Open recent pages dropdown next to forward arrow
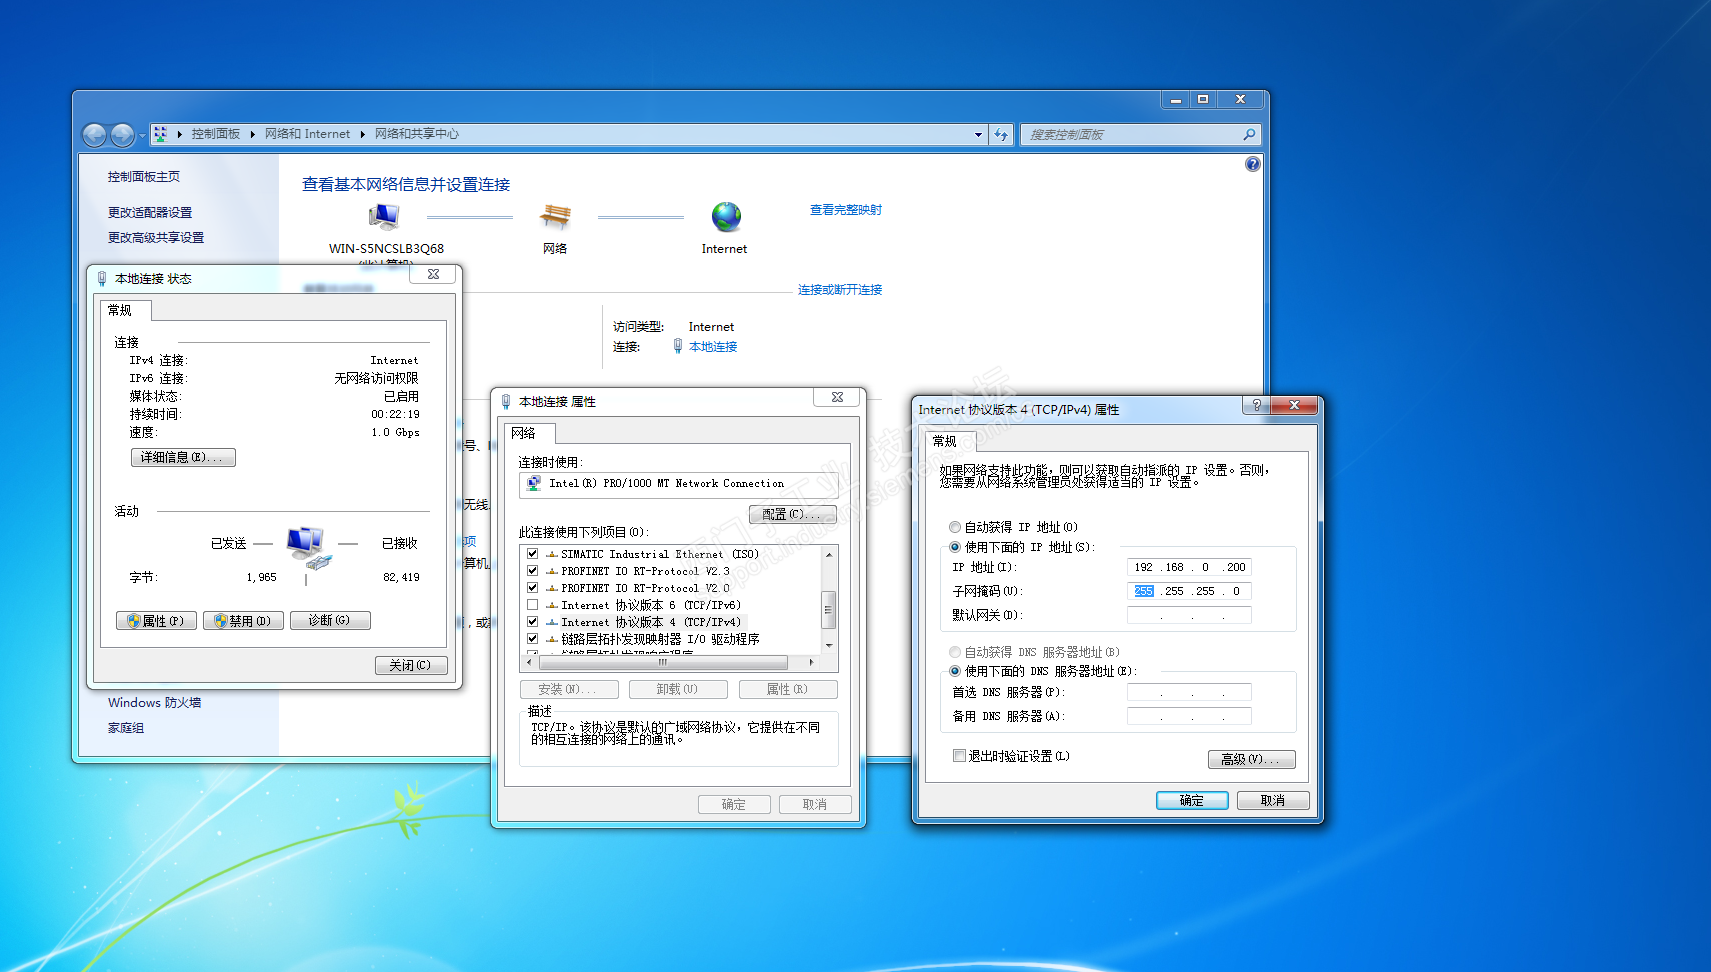The height and width of the screenshot is (972, 1711). tap(142, 135)
